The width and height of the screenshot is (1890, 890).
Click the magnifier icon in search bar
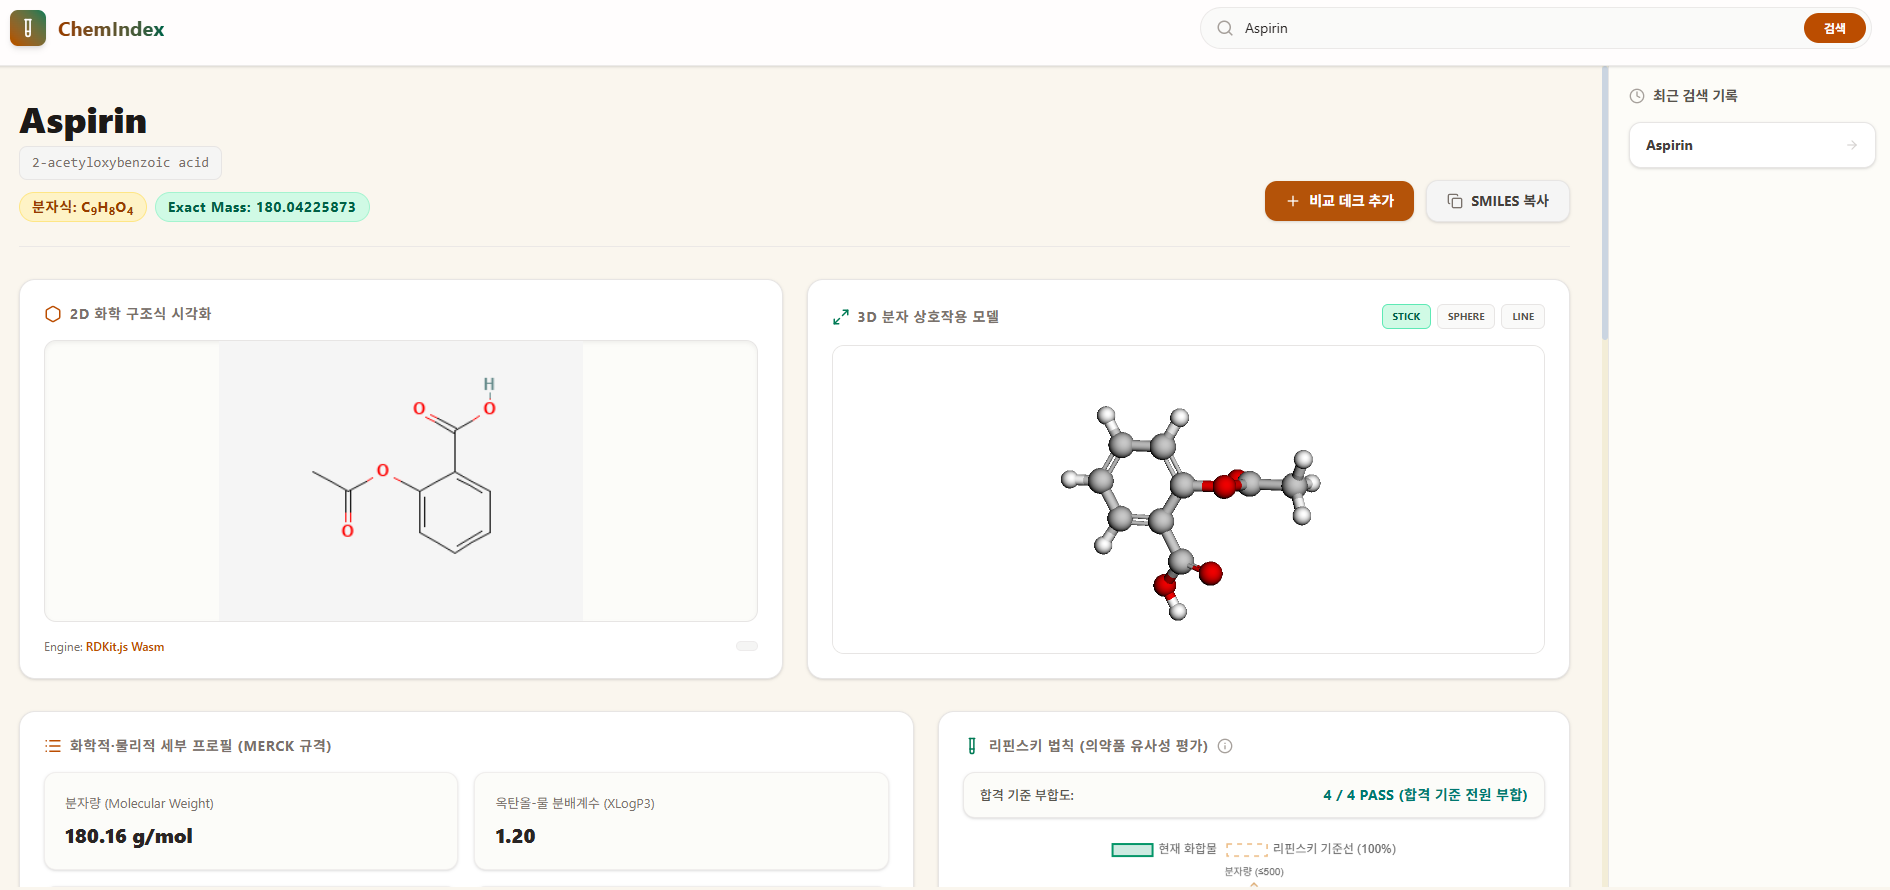pyautogui.click(x=1225, y=28)
